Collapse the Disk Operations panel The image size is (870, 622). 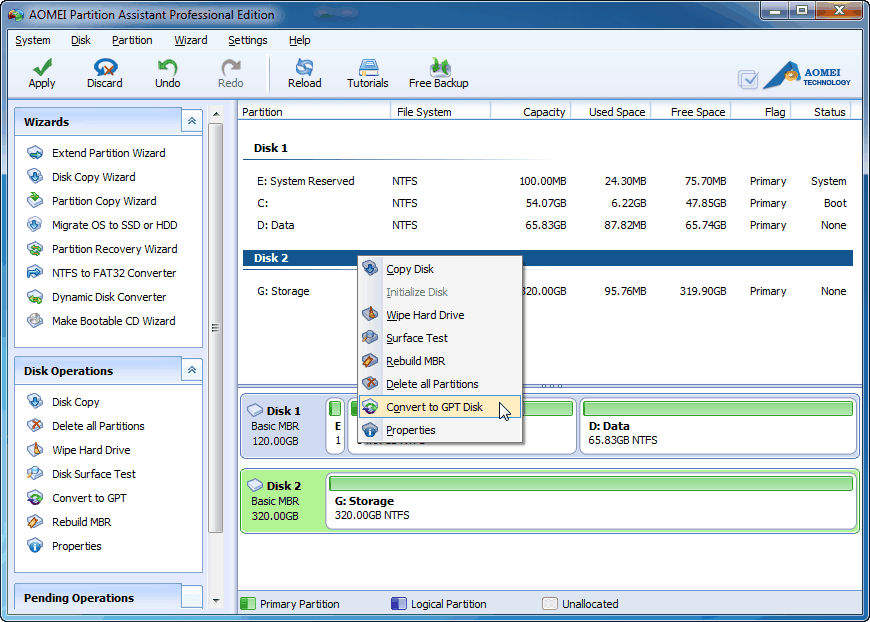(191, 370)
